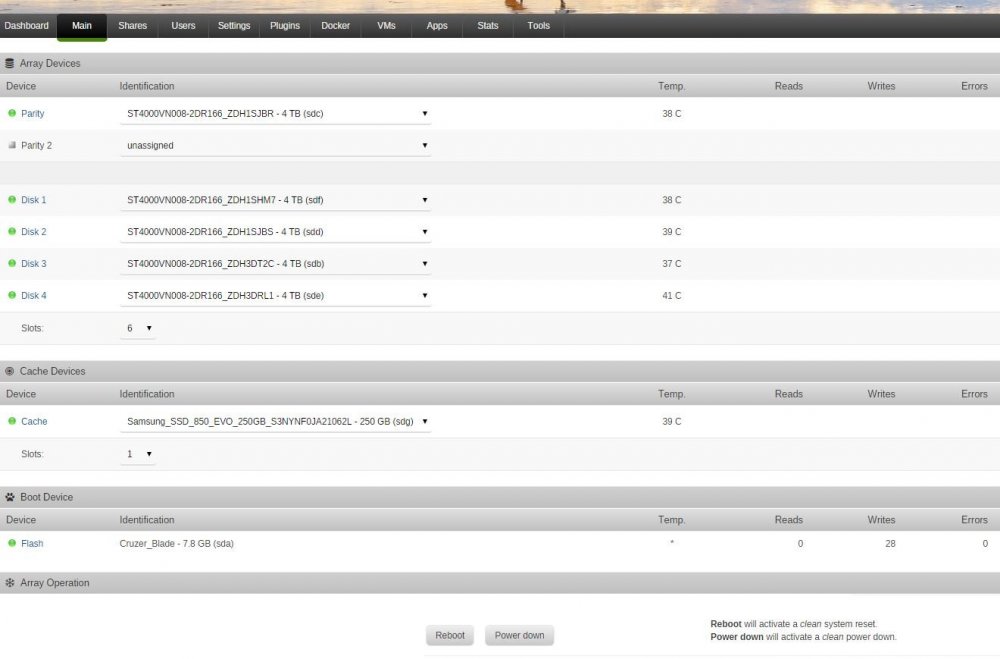1000x659 pixels.
Task: Open the Parity disk selection dropdown
Action: tap(276, 114)
